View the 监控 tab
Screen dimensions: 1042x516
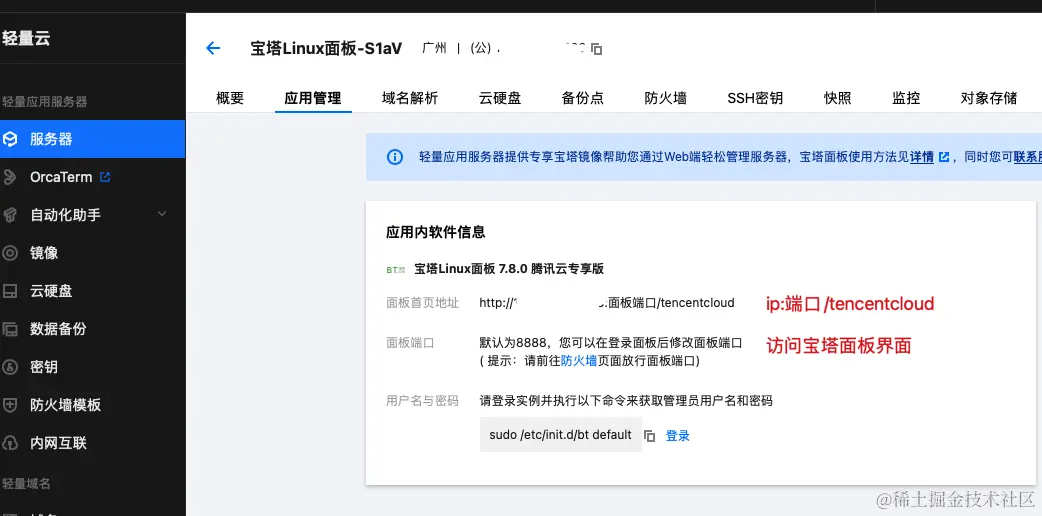pos(906,98)
